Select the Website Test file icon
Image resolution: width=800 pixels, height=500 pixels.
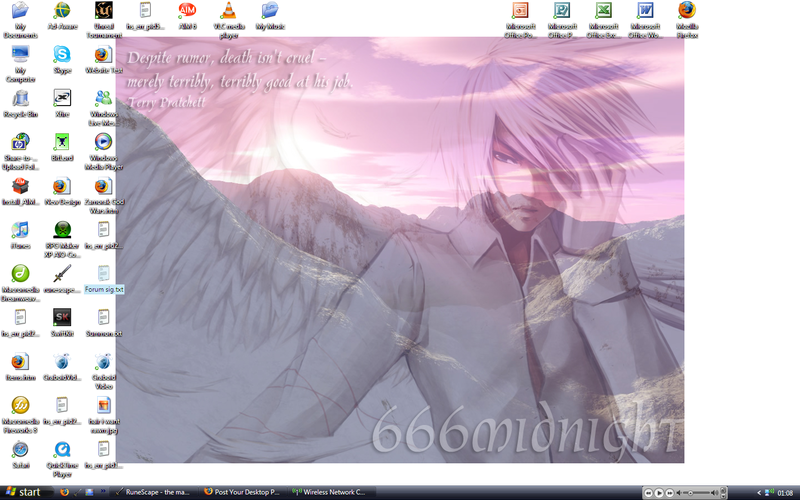pos(104,59)
